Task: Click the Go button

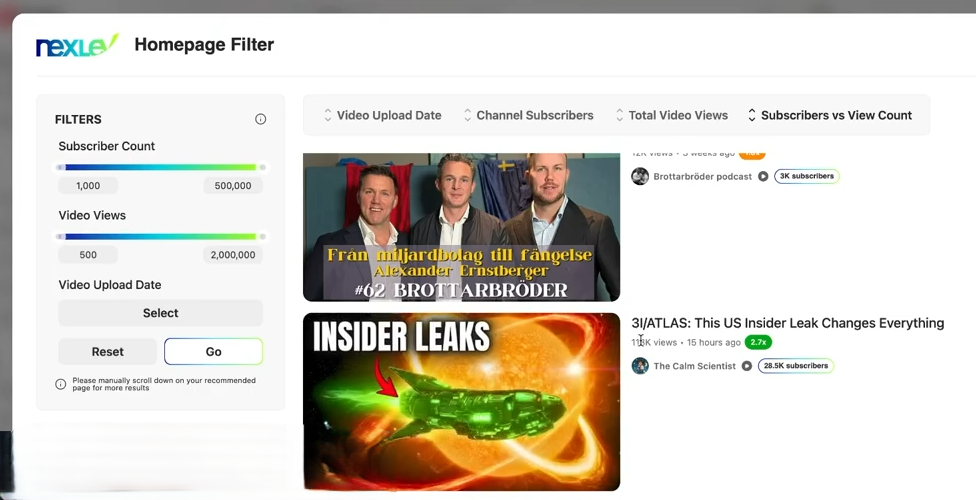Action: (x=214, y=352)
